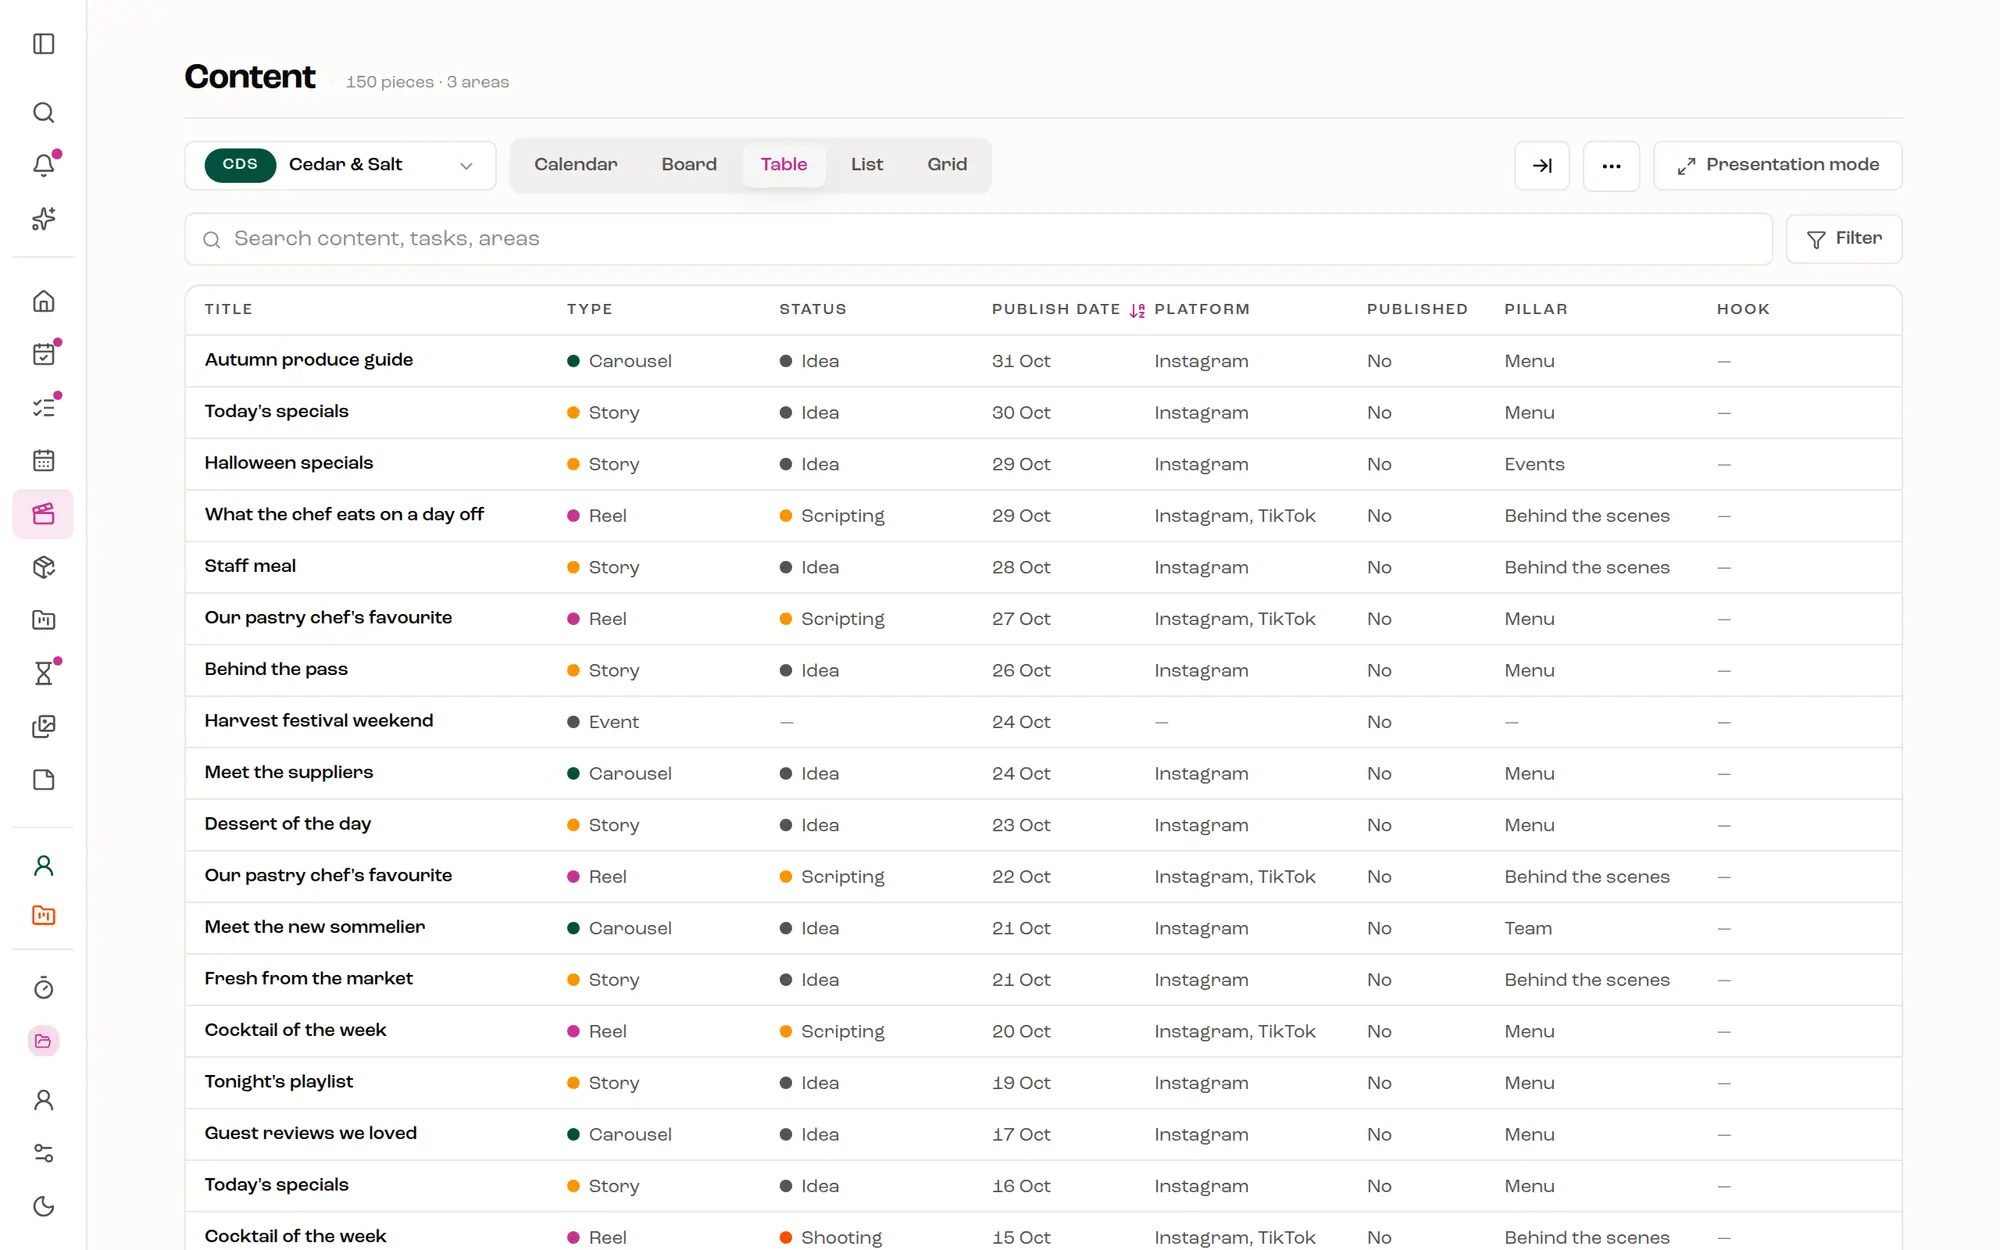This screenshot has height=1250, width=2000.
Task: Open Guest reviews we loved entry
Action: pos(311,1133)
